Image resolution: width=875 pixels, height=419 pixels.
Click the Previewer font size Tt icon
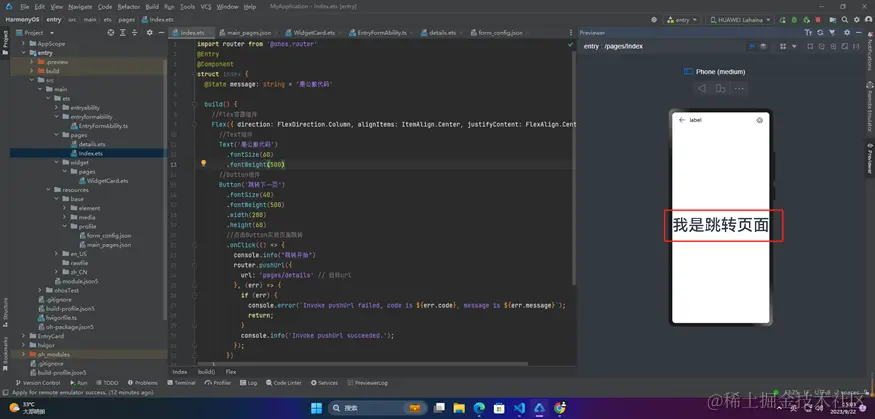808,32
